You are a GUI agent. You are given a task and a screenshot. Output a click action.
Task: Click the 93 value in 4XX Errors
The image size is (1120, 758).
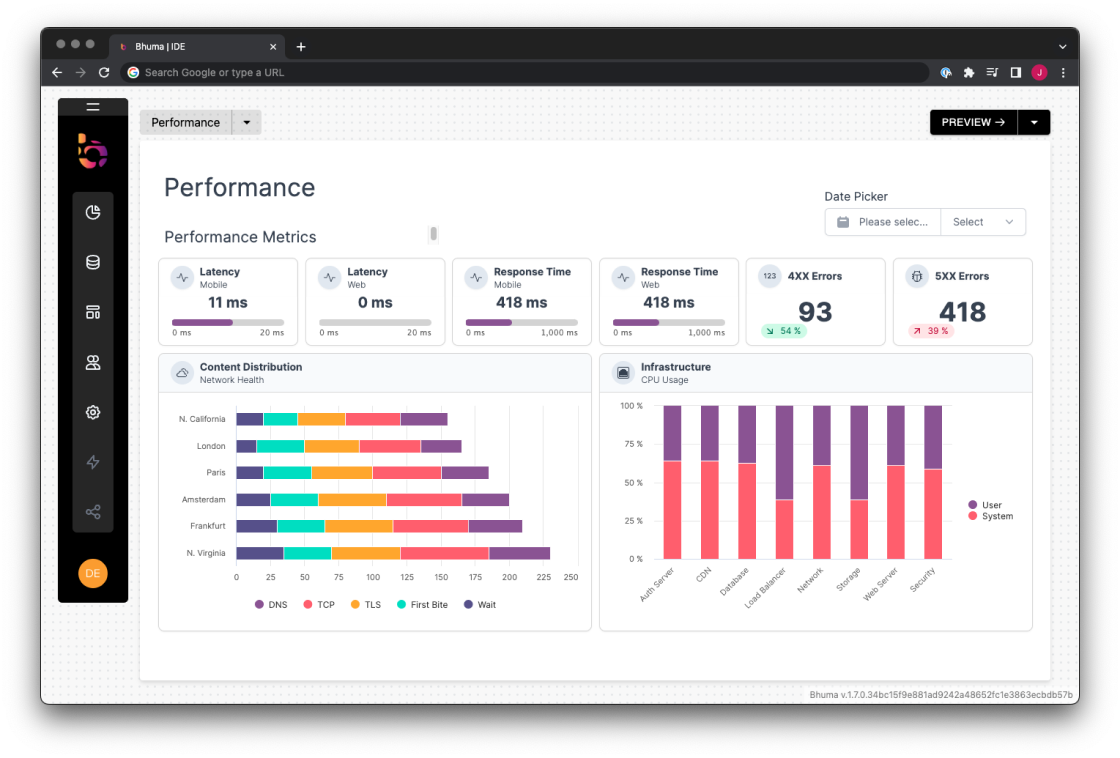(815, 311)
